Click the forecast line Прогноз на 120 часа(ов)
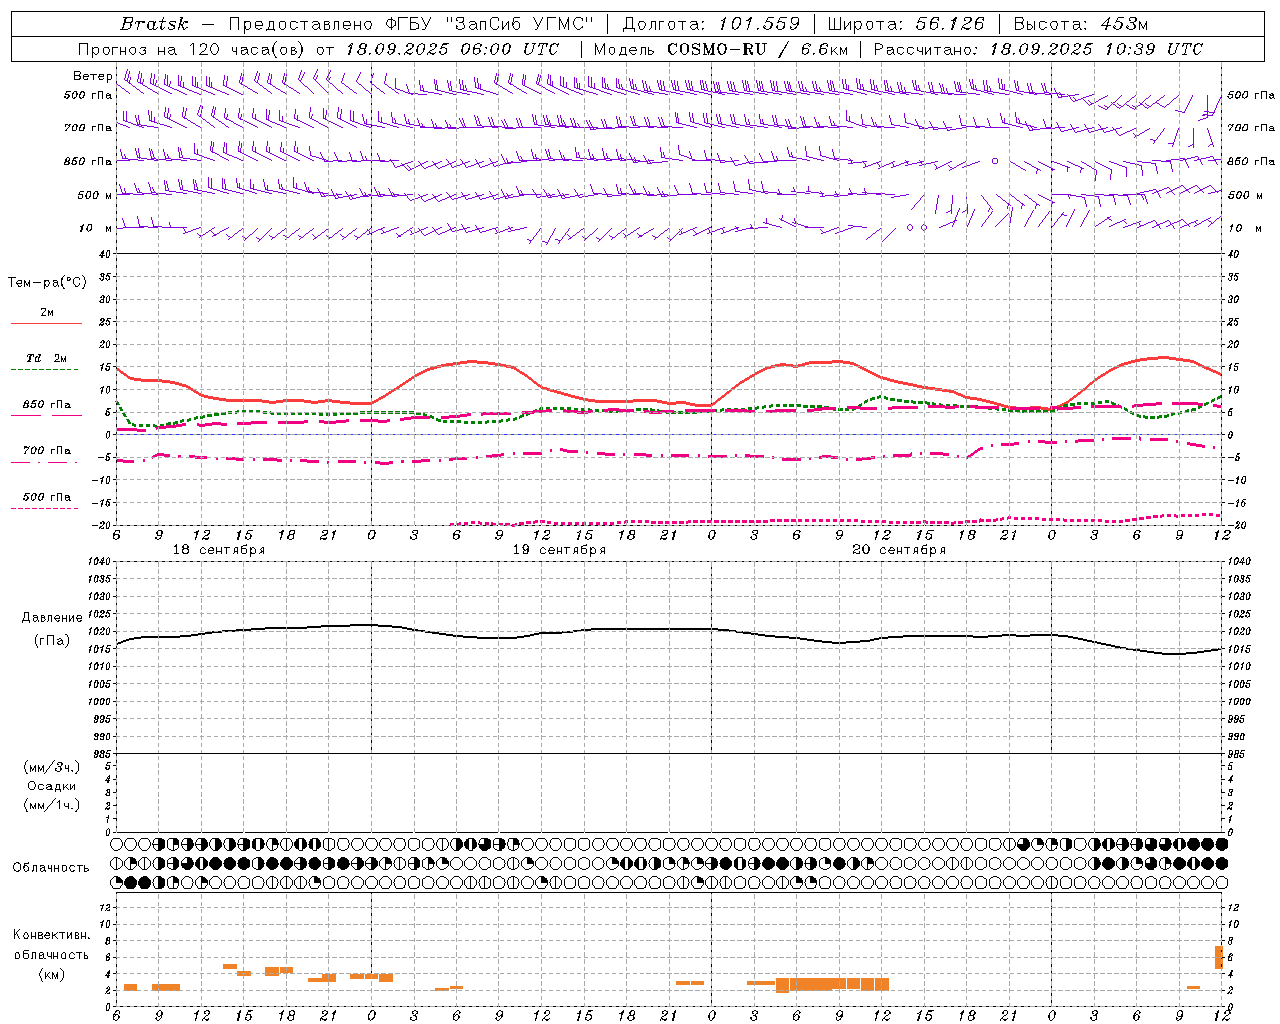 [192, 49]
